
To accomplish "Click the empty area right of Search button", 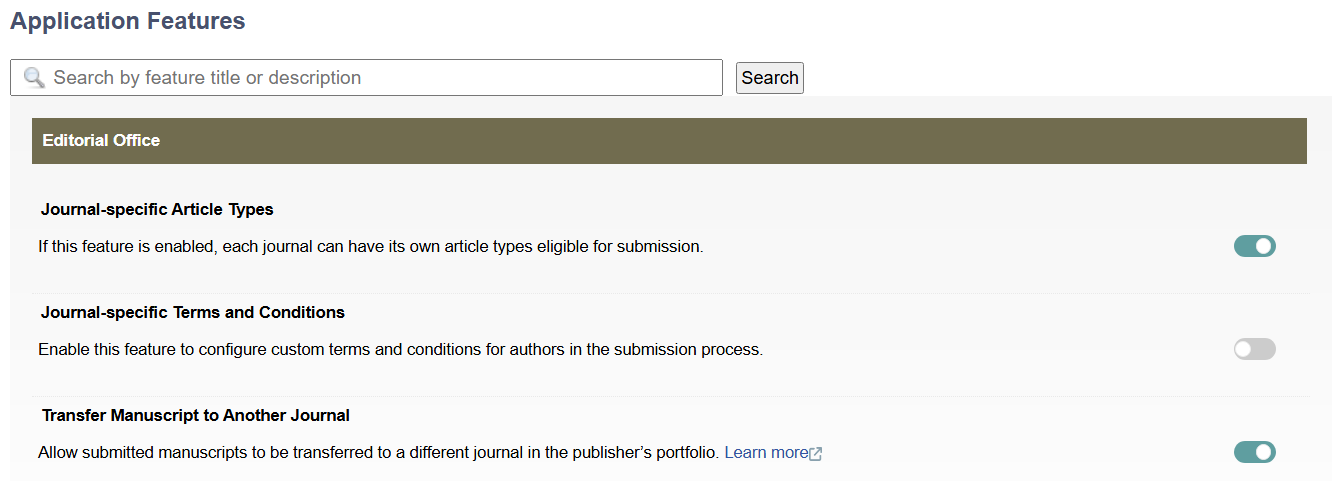I will (1060, 78).
